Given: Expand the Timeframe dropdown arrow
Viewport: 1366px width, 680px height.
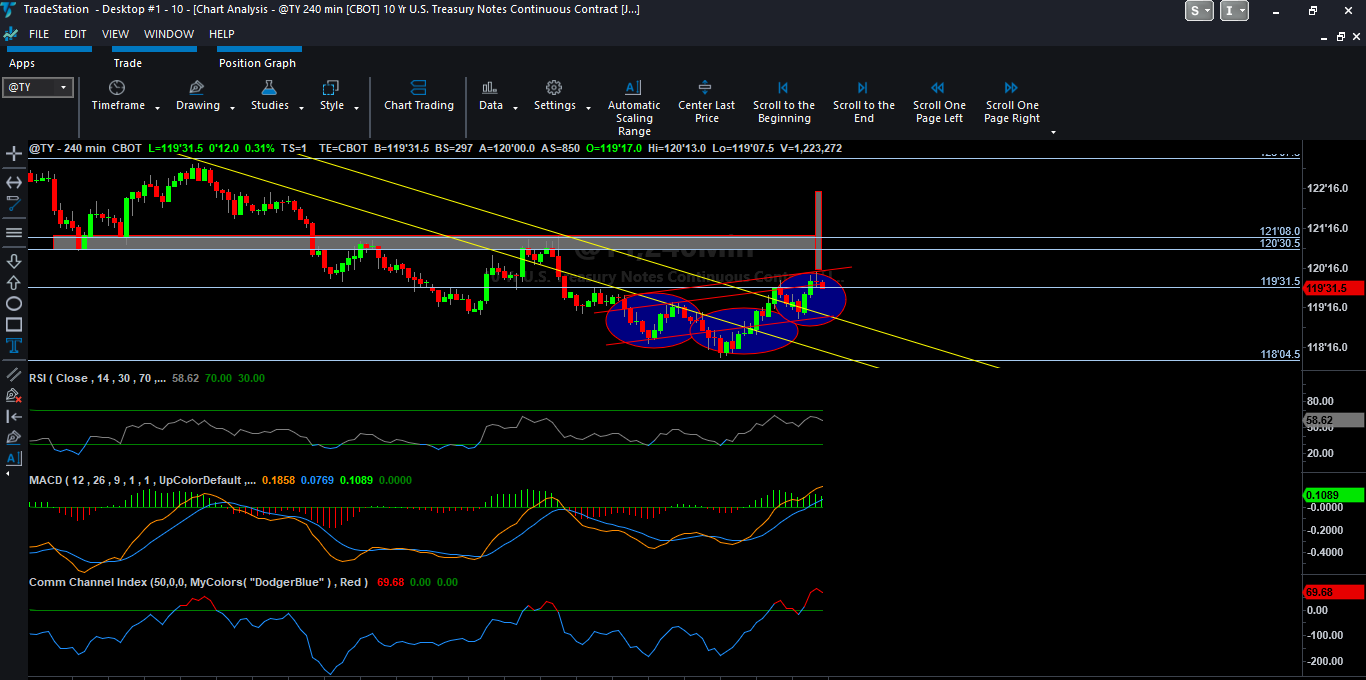Looking at the screenshot, I should click(155, 108).
